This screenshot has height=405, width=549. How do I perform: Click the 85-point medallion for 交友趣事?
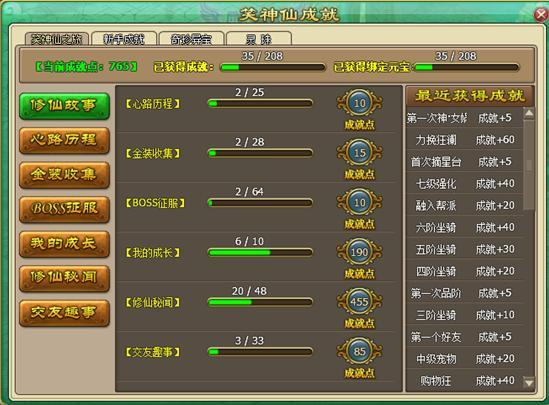[360, 351]
